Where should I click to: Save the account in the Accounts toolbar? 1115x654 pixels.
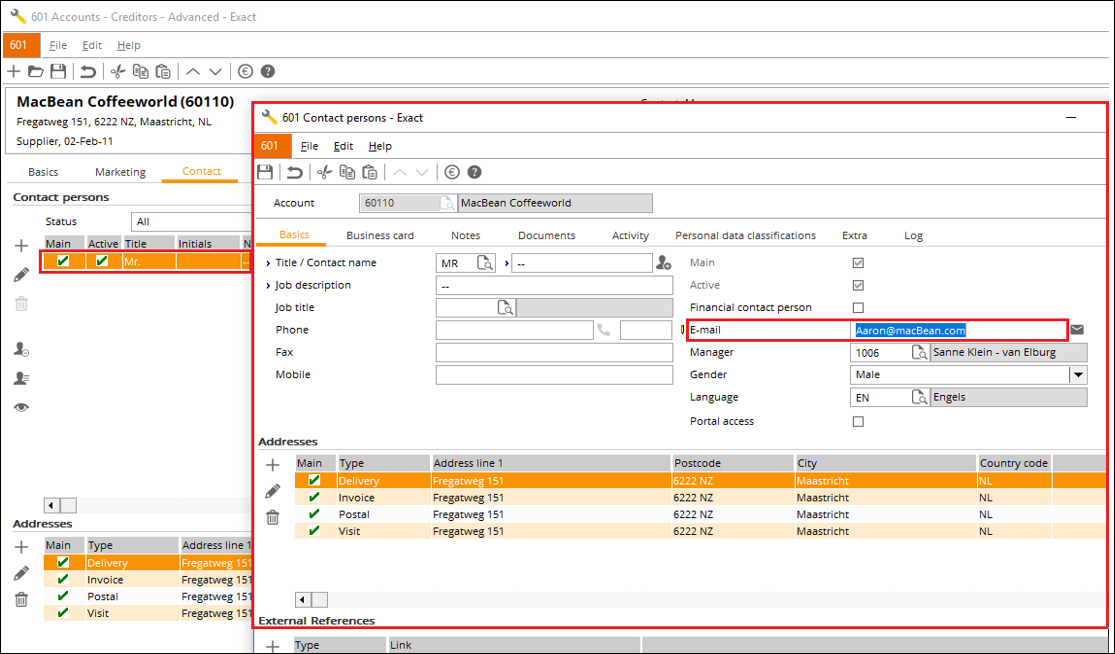click(58, 71)
